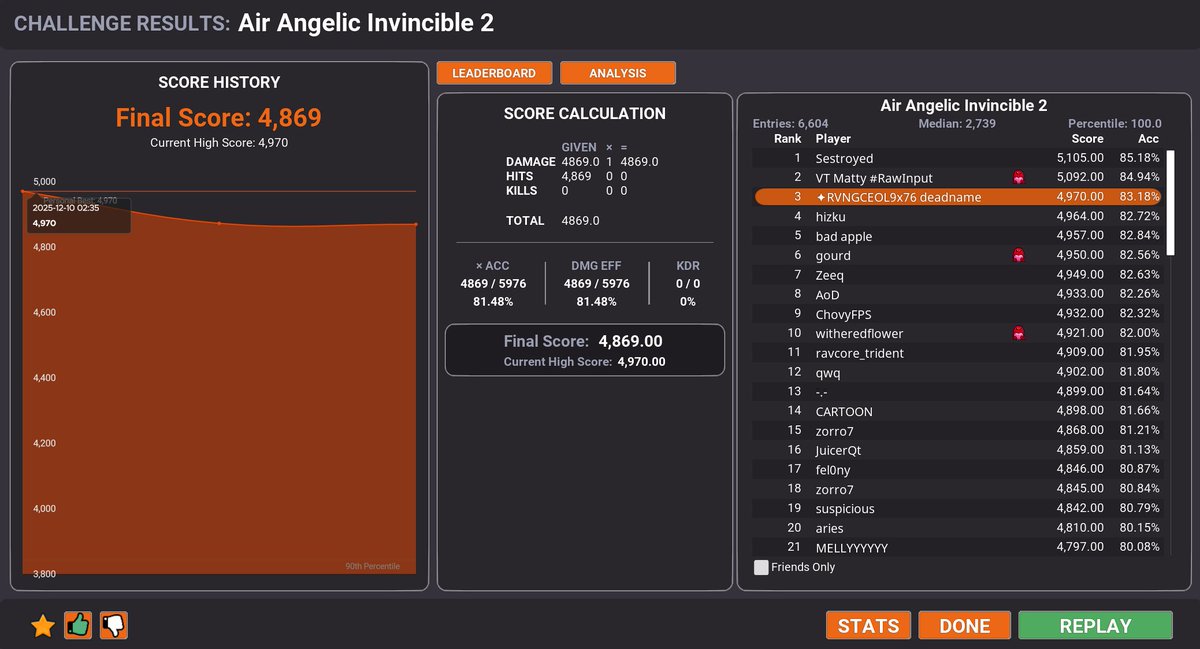Click the Entries: 6,604 label
The height and width of the screenshot is (649, 1200).
791,123
